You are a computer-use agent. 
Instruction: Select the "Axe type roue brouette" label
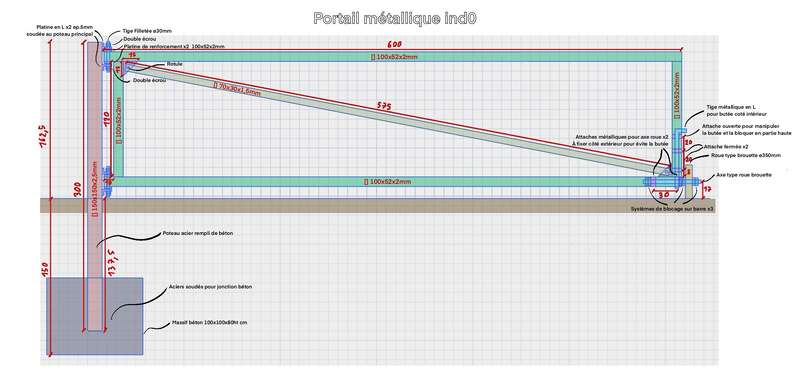click(744, 175)
